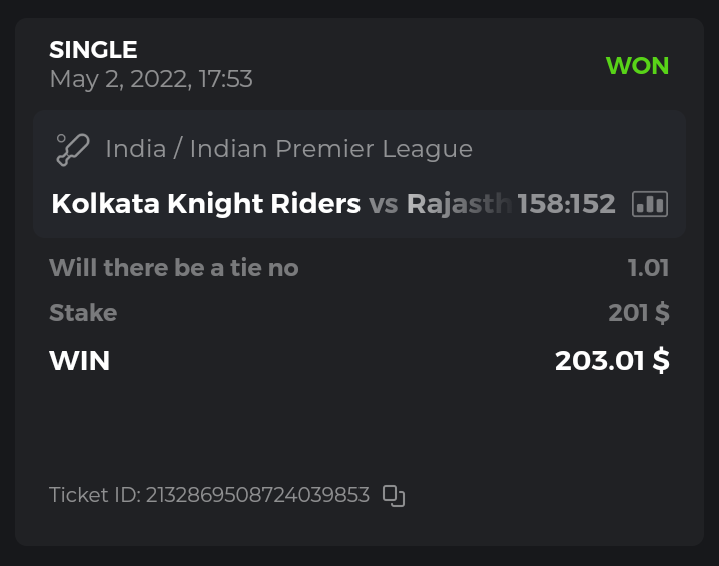This screenshot has width=719, height=566.
Task: Click the cricket bat sport icon
Action: point(73,150)
